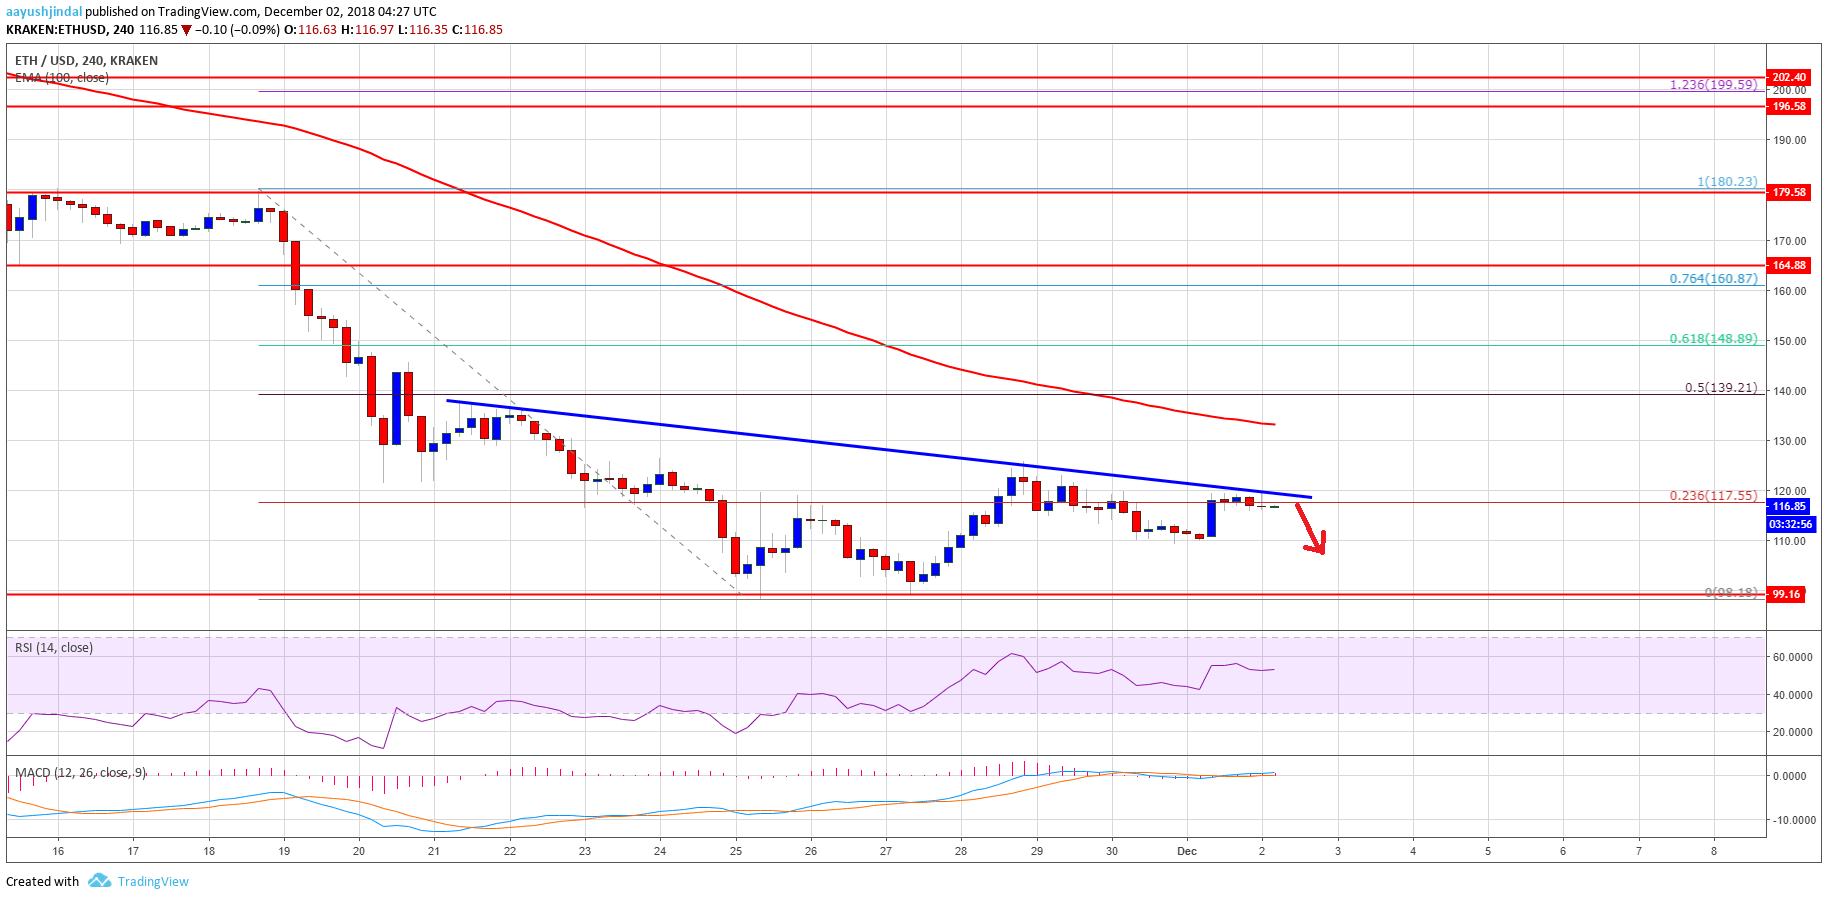Select the 0.236(117.55) Fibonacci label
This screenshot has width=1828, height=899.
(1713, 496)
